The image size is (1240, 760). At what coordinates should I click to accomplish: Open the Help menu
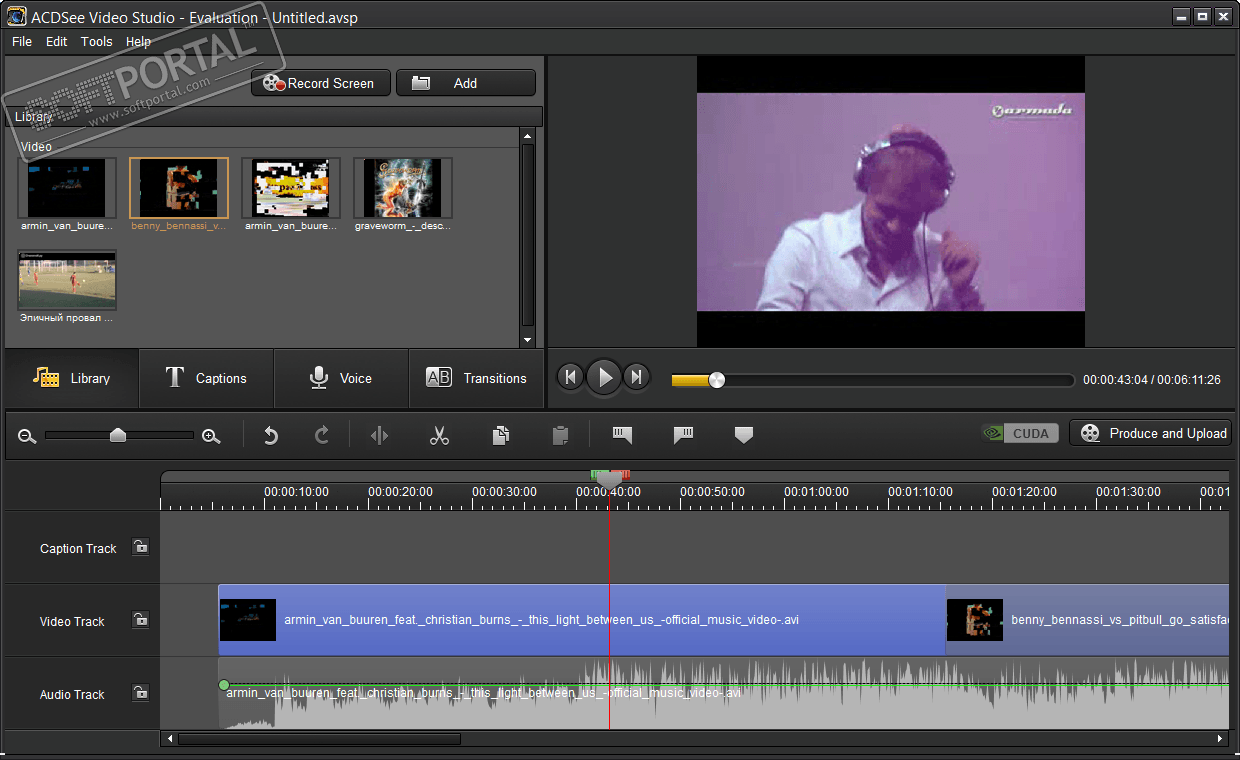[x=139, y=41]
